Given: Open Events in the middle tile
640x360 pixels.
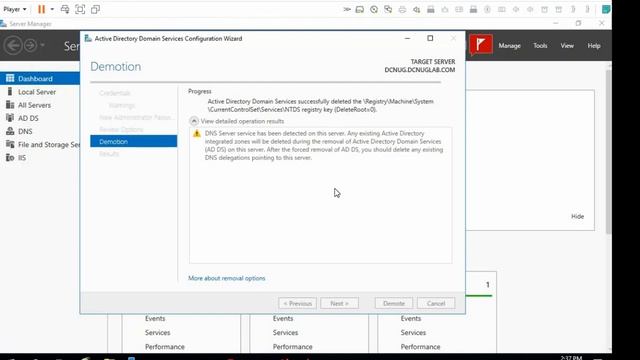Looking at the screenshot, I should 283,318.
